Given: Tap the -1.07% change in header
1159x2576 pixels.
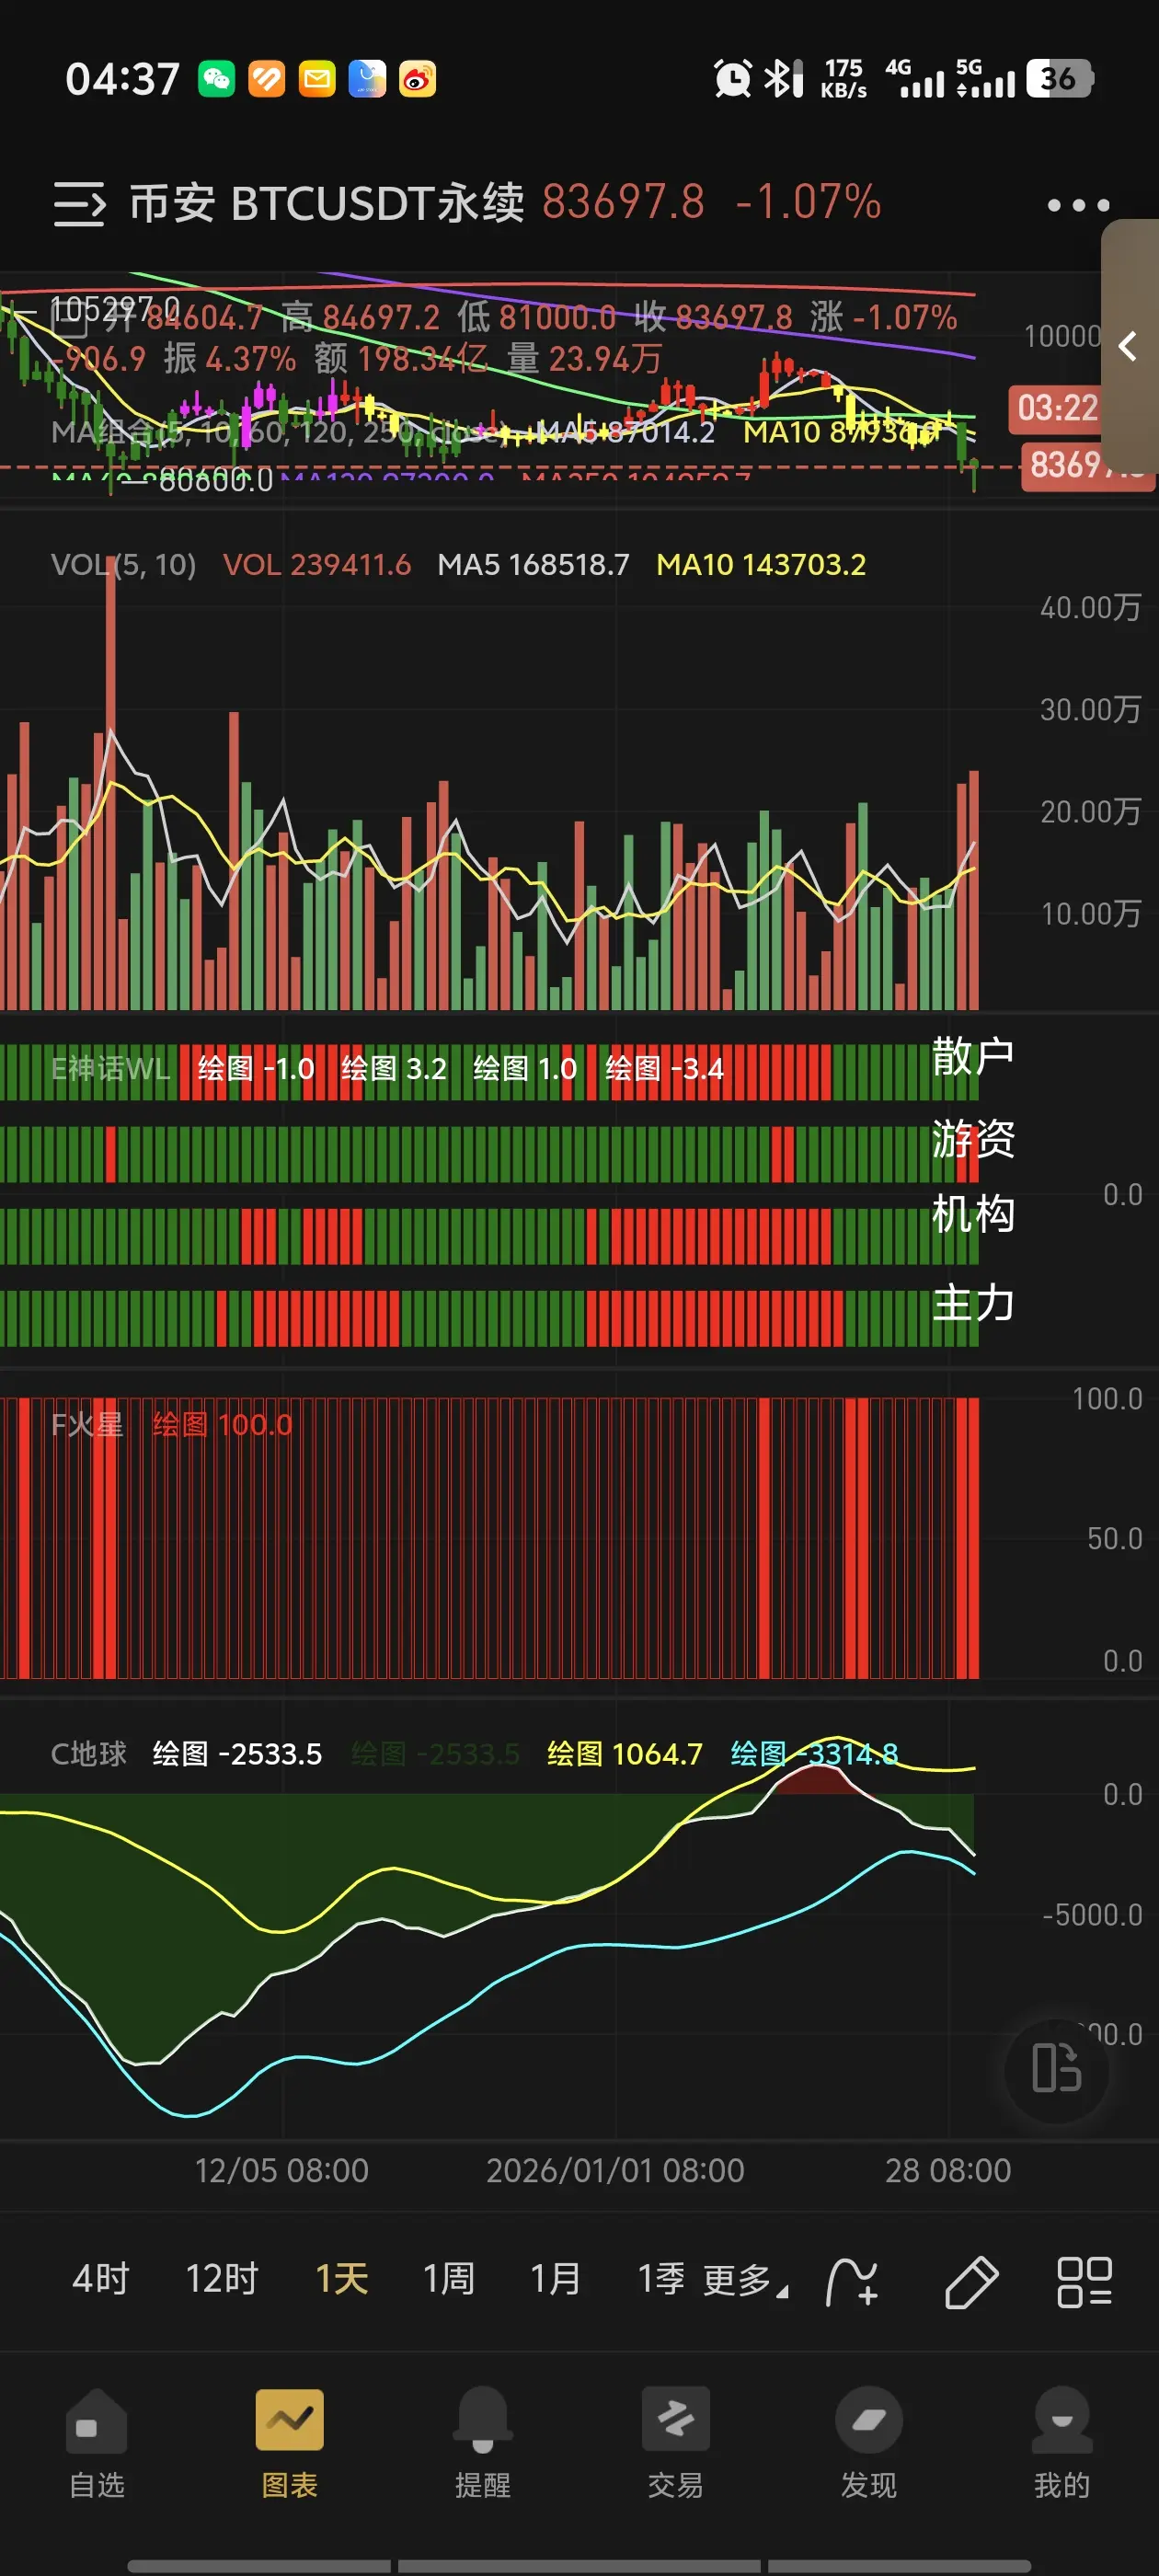Looking at the screenshot, I should 808,202.
